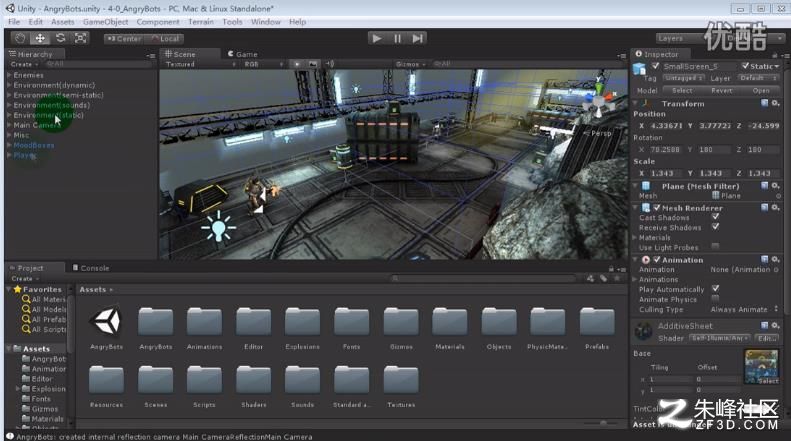Click the Pause button
791x441 pixels.
point(397,38)
